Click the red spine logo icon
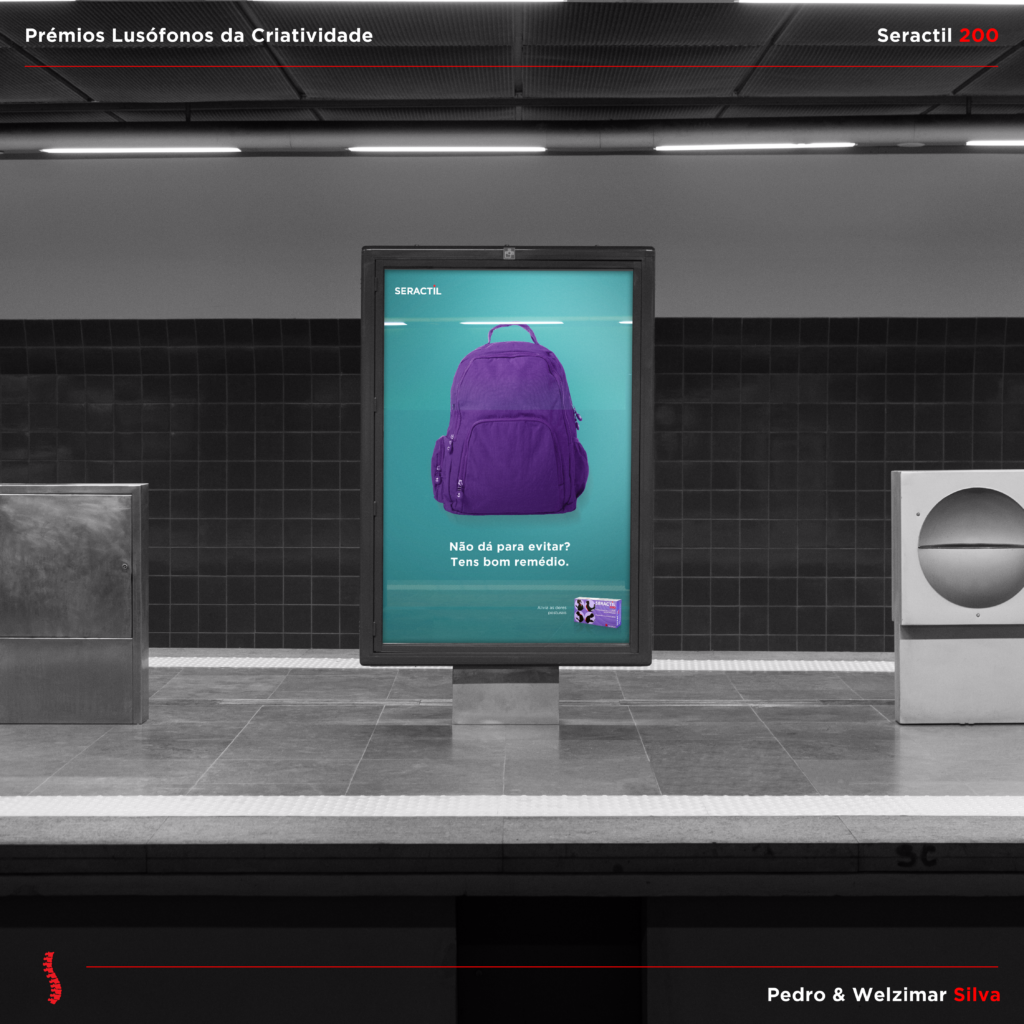1024x1024 pixels. pyautogui.click(x=54, y=978)
